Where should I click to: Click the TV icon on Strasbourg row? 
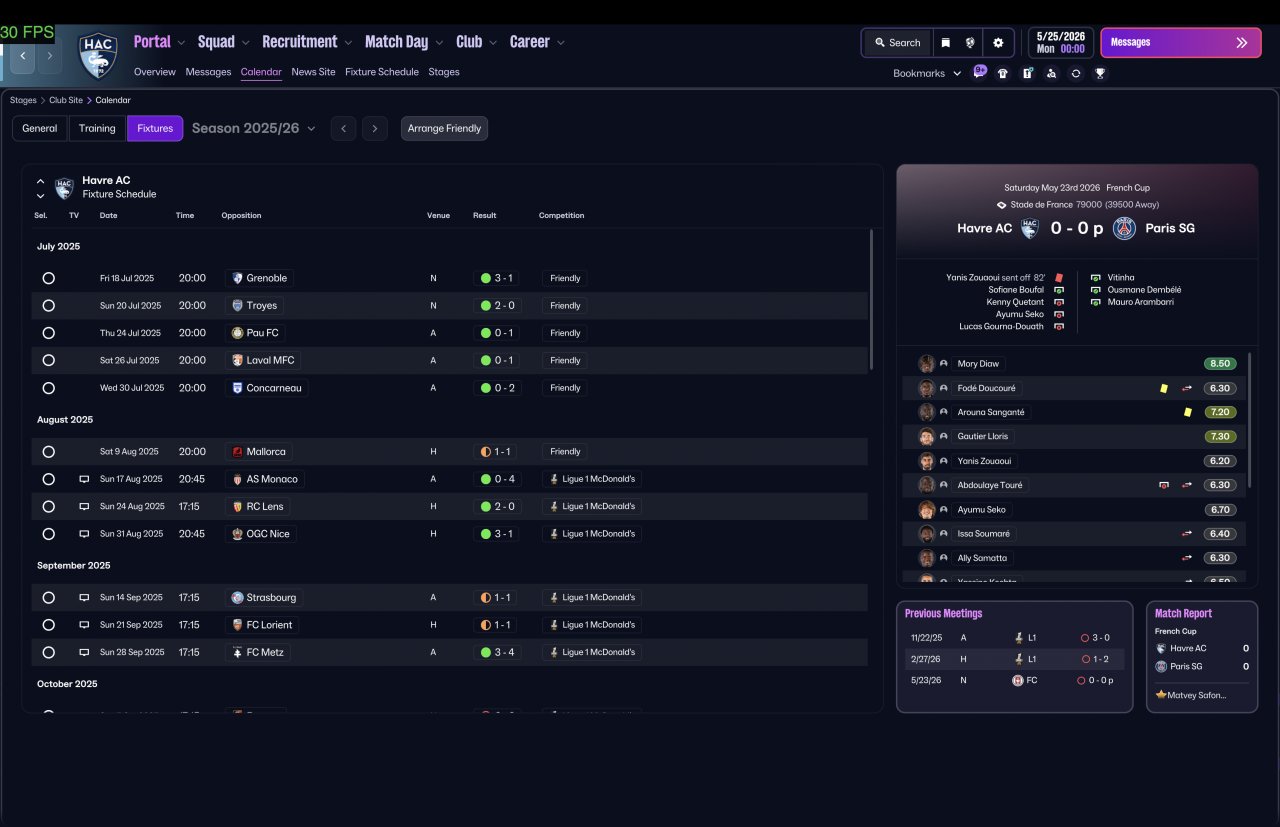pyautogui.click(x=84, y=597)
